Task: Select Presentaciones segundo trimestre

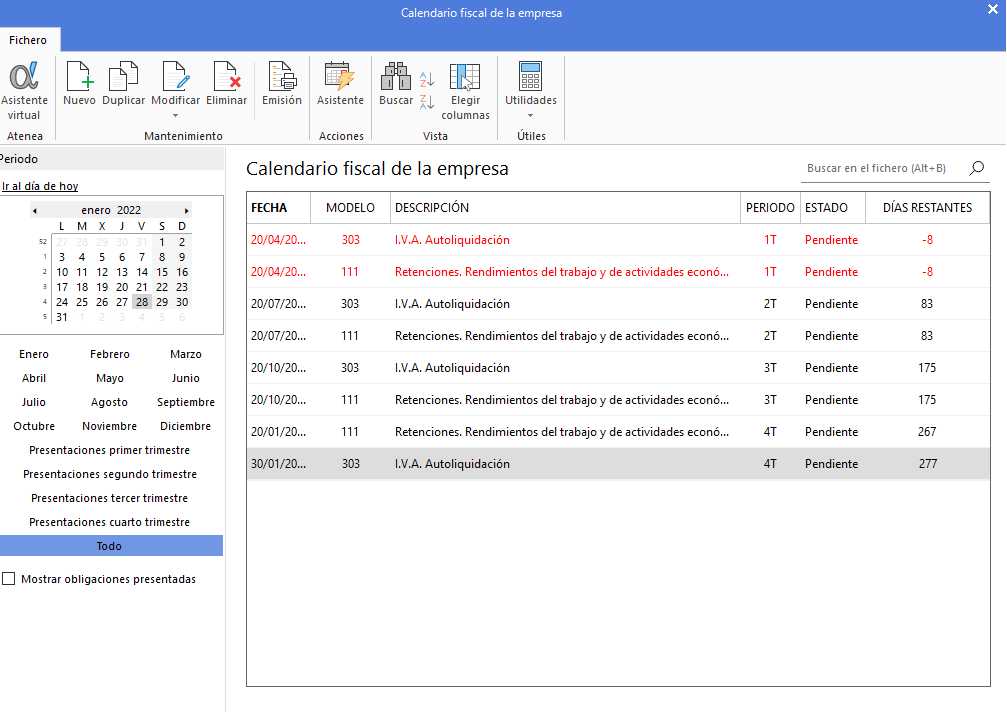Action: [x=110, y=474]
